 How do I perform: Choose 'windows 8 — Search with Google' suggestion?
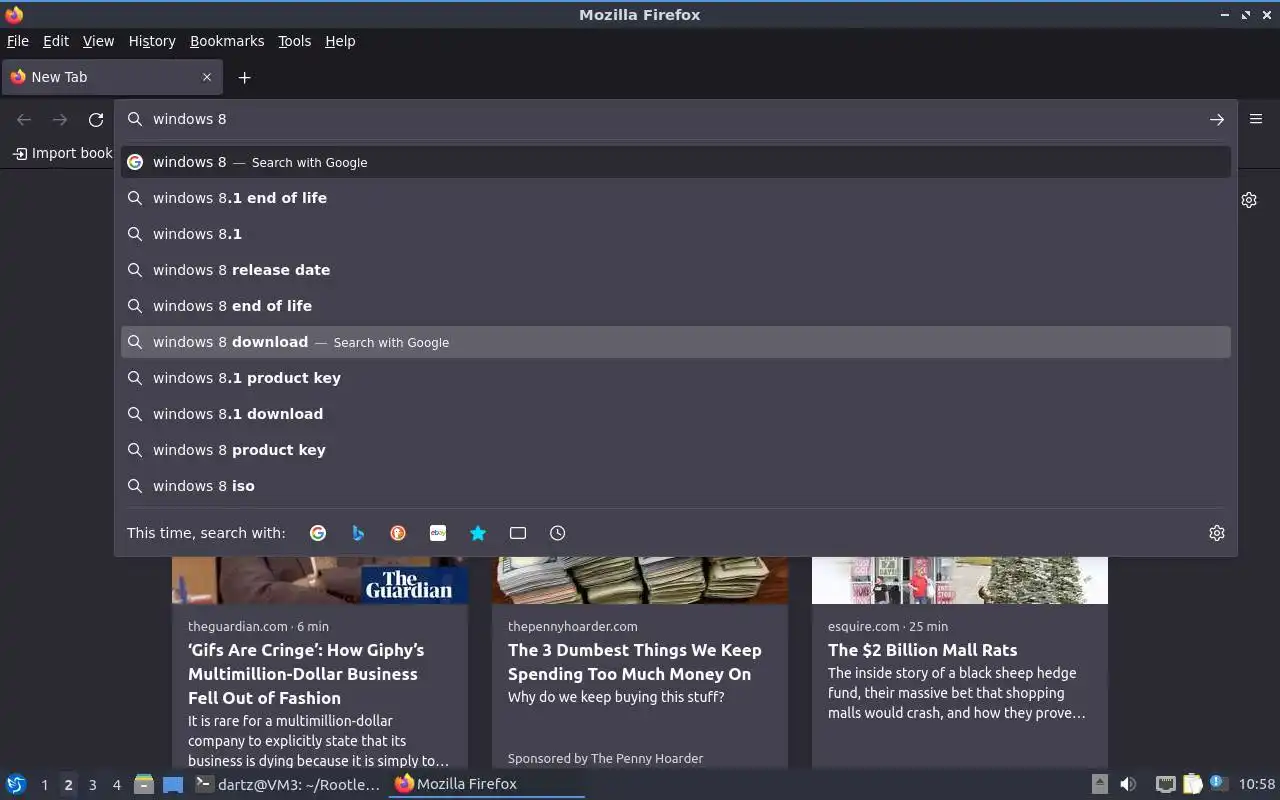tap(676, 162)
